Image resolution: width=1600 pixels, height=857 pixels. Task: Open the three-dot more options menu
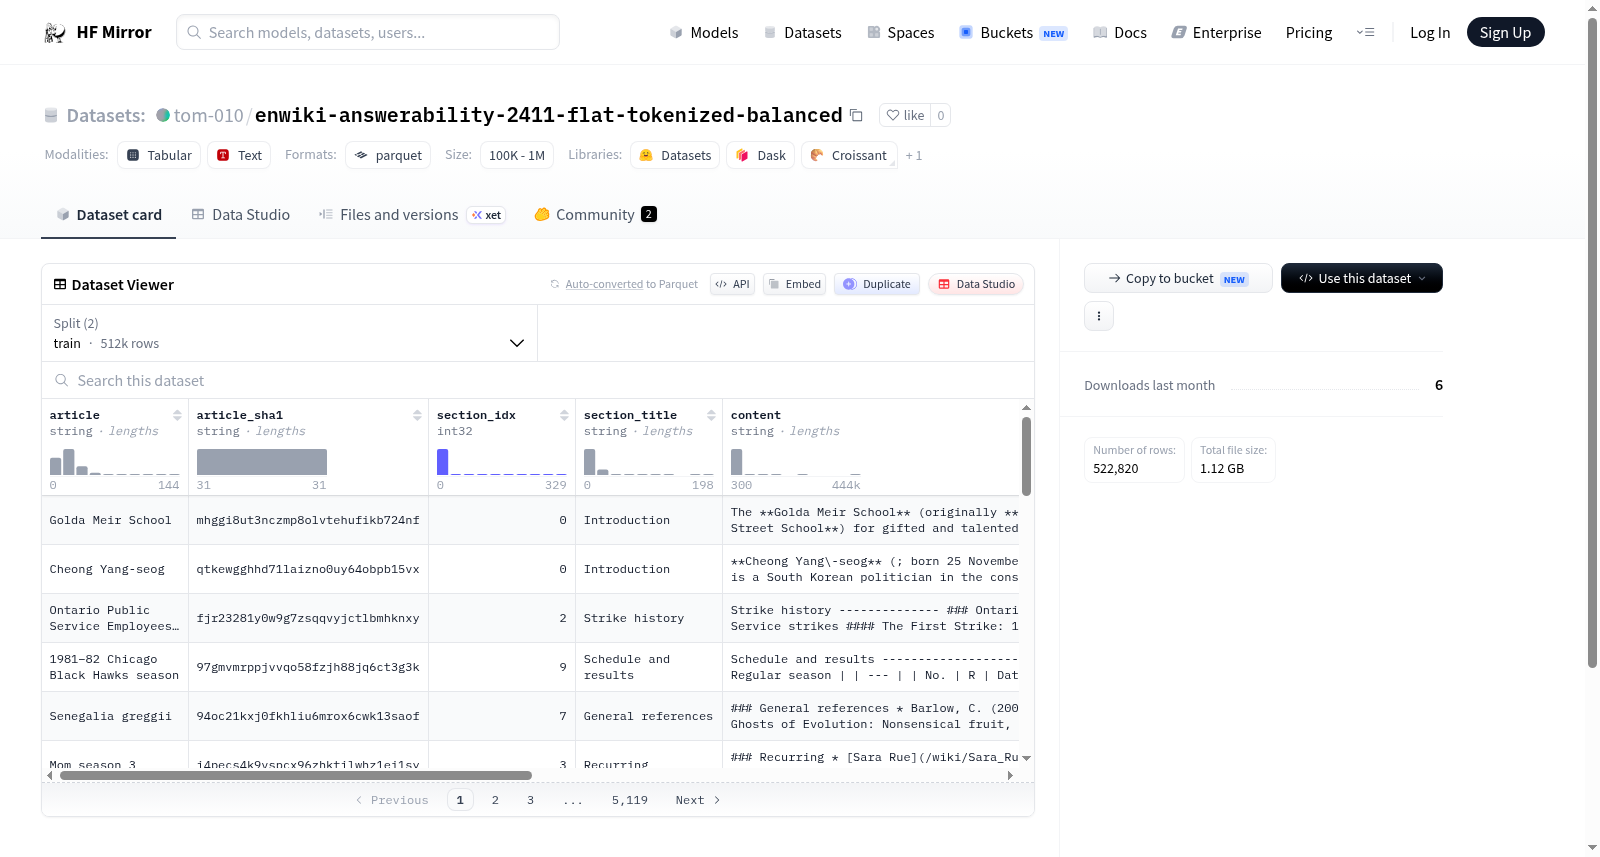coord(1099,316)
